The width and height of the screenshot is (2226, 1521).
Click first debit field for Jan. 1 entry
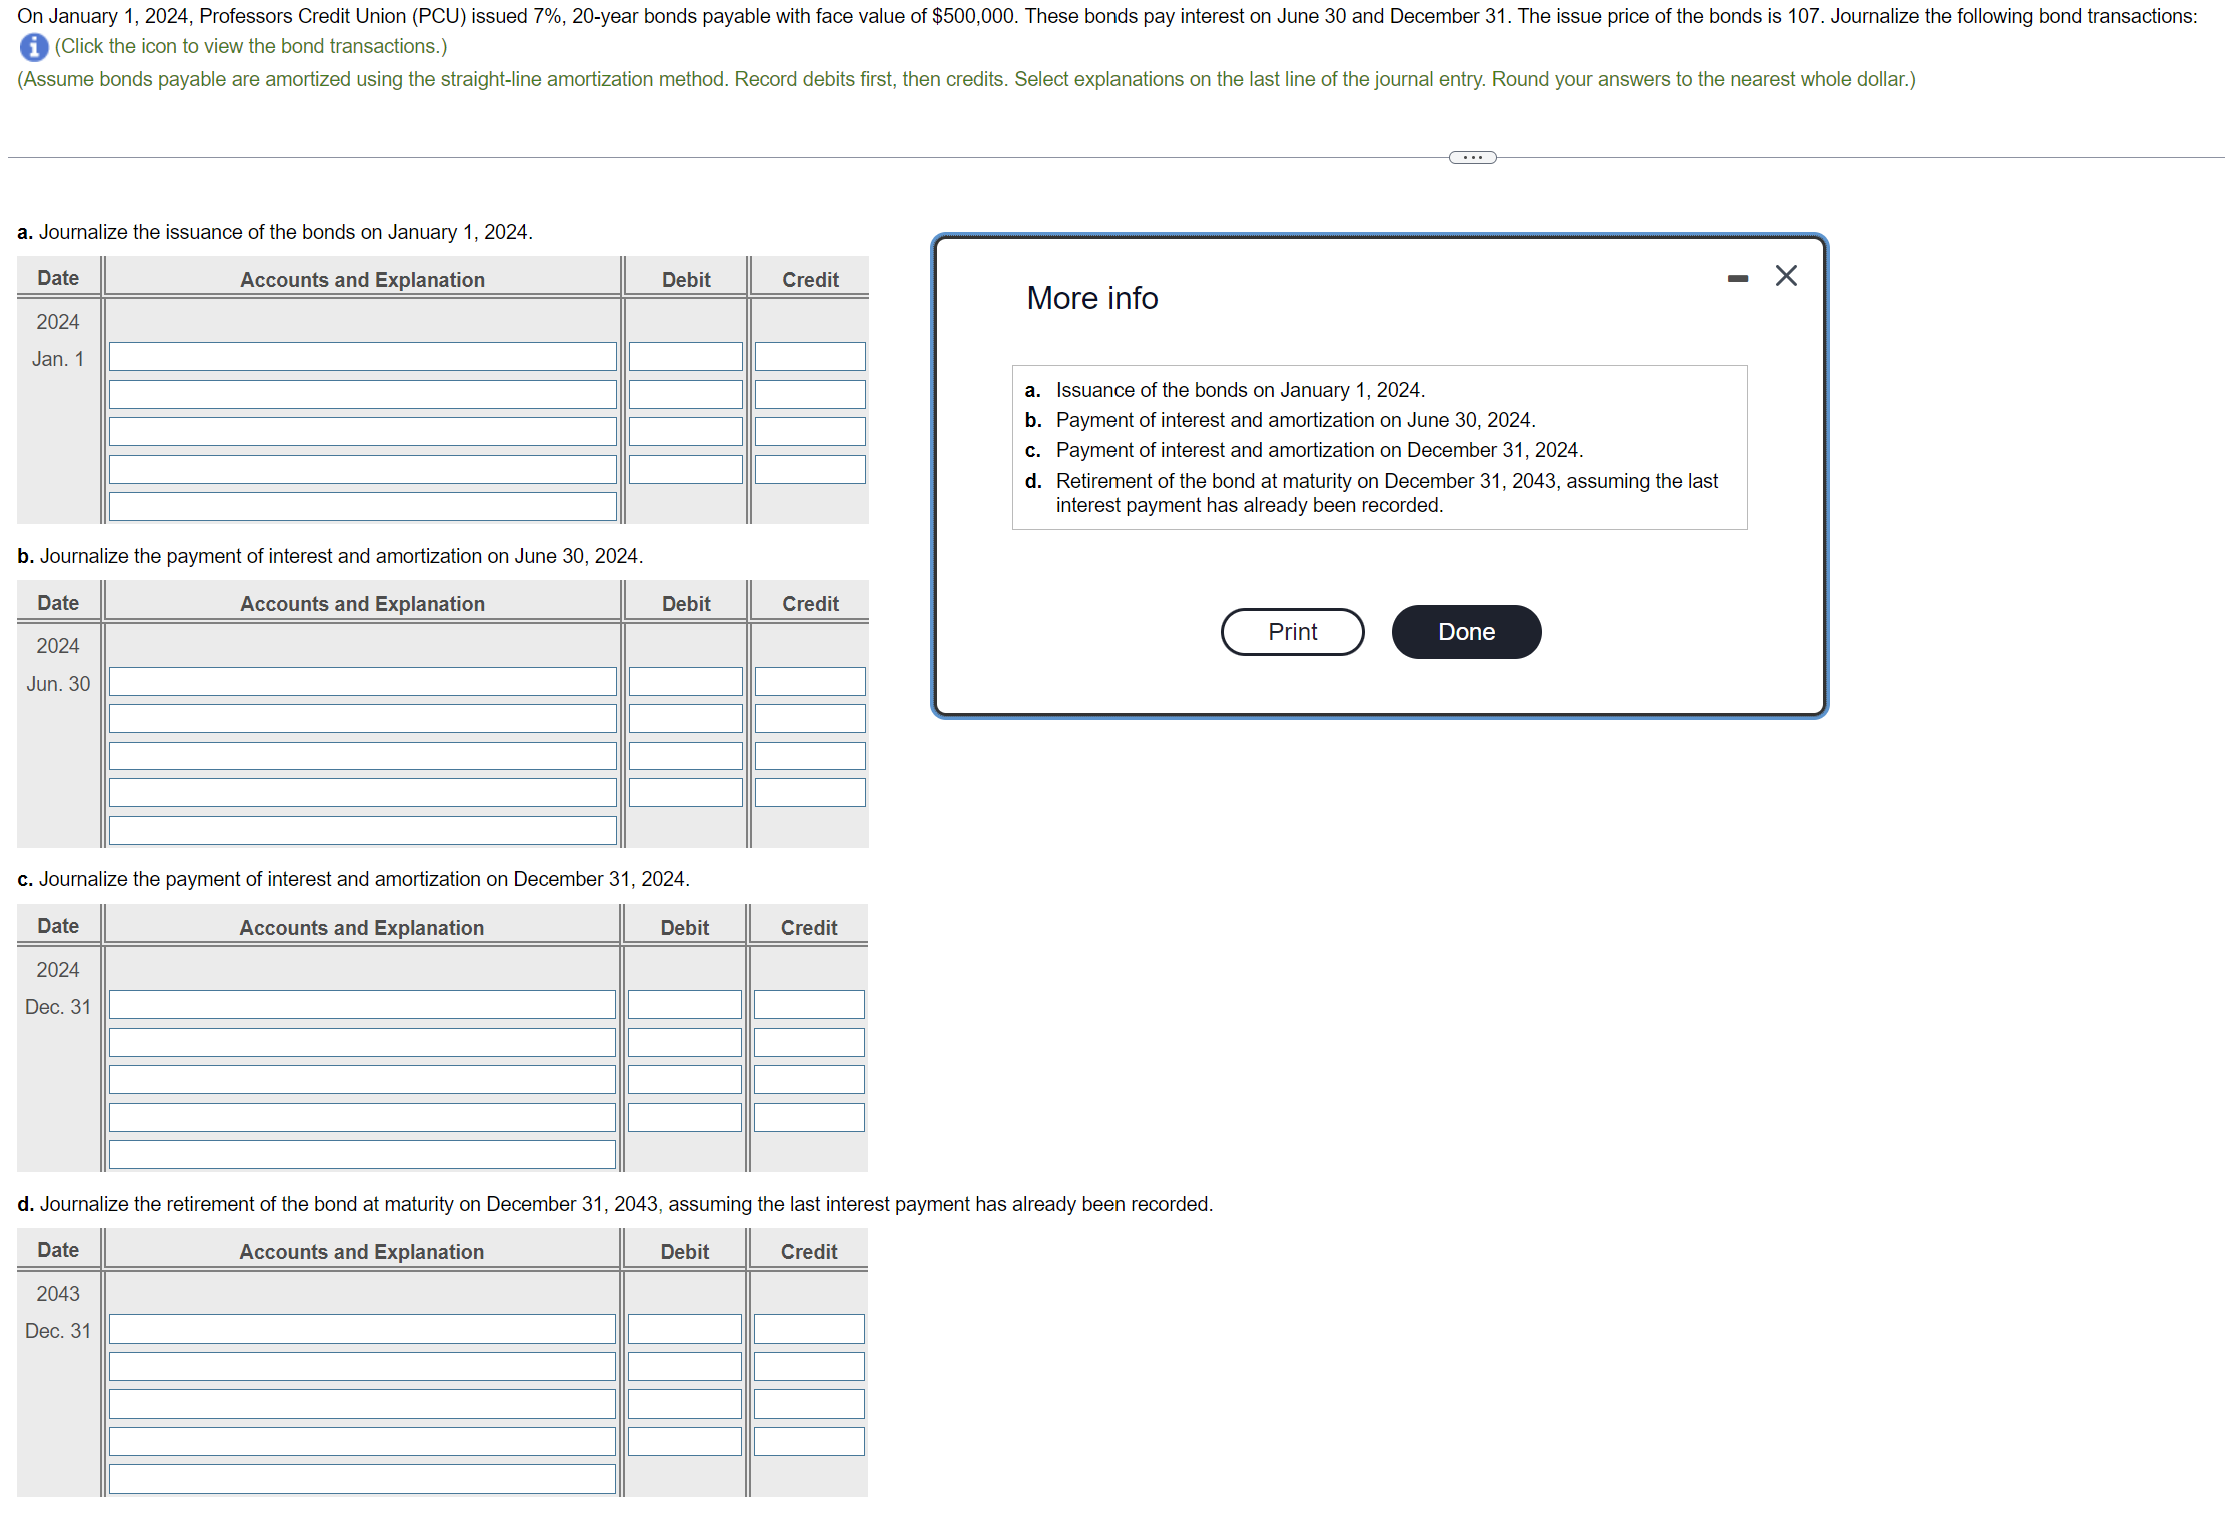[685, 357]
